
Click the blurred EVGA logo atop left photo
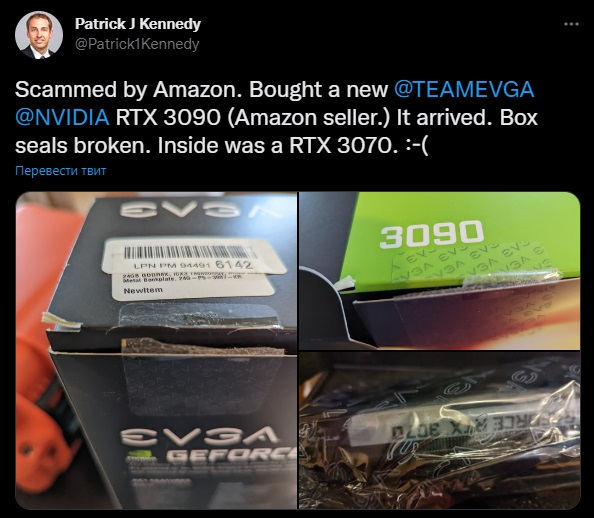pos(199,210)
